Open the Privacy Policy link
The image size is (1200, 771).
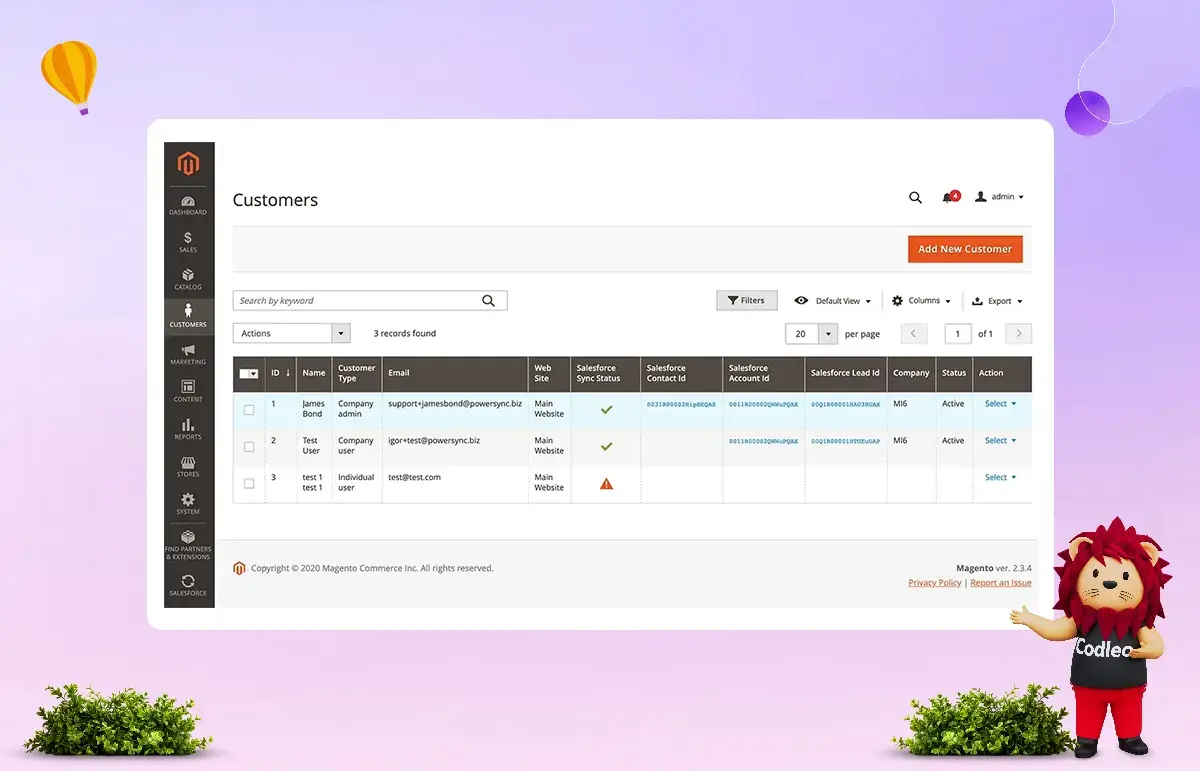tap(935, 583)
